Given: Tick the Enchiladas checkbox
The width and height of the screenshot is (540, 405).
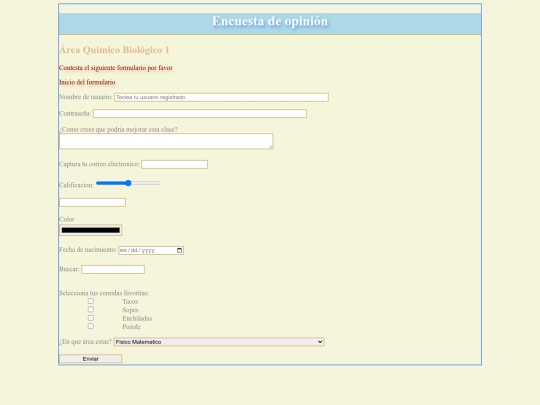Looking at the screenshot, I should 91,318.
